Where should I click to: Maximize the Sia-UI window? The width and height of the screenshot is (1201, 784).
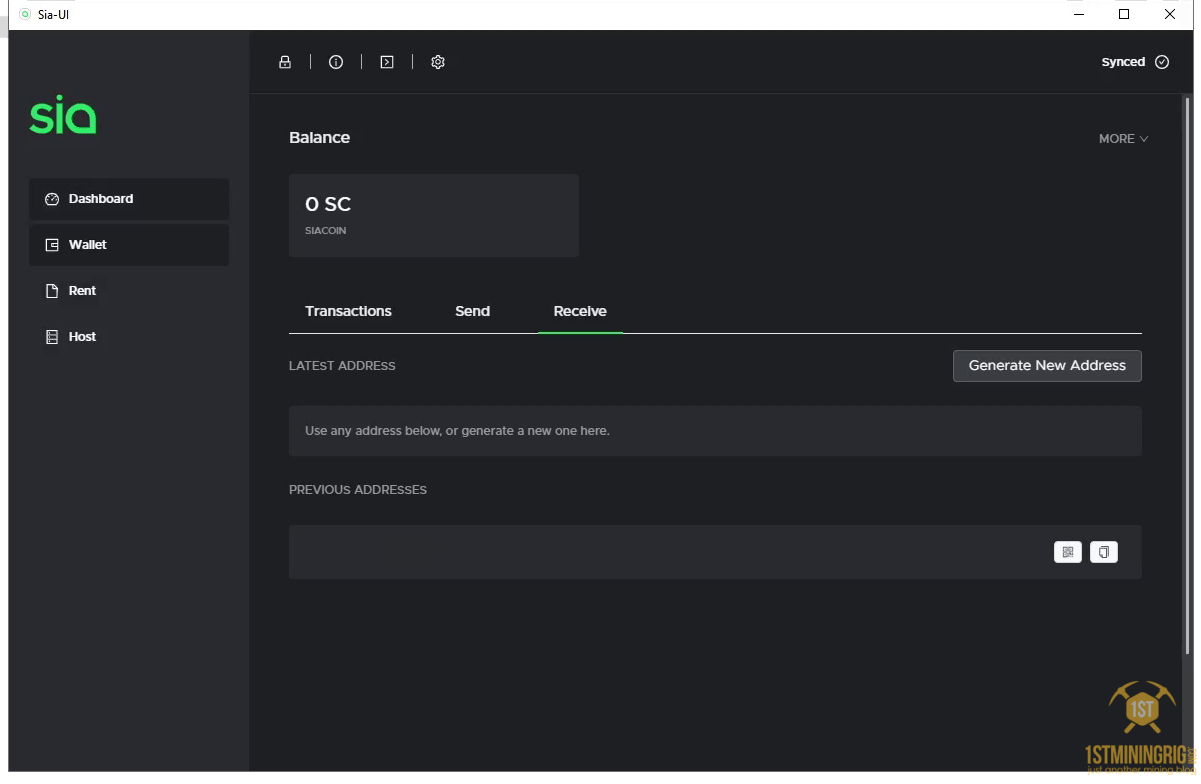pyautogui.click(x=1124, y=14)
